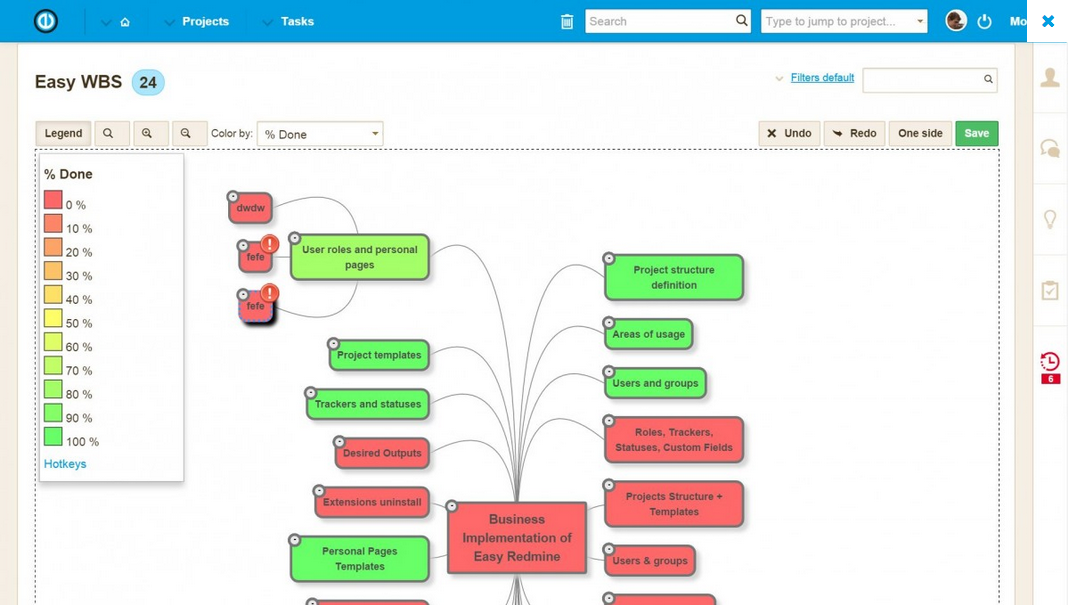Click the Easy Redmine logo icon

(x=46, y=21)
